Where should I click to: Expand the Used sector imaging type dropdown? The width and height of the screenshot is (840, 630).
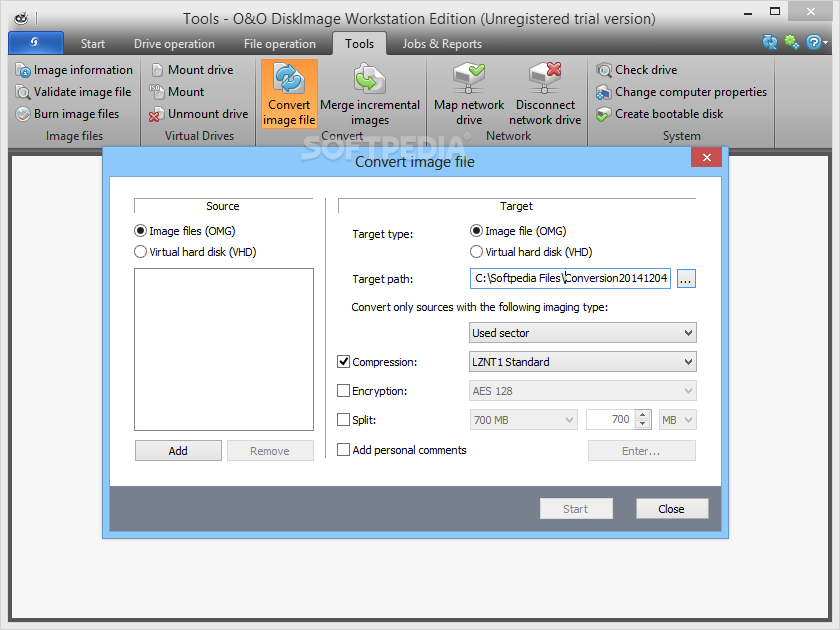click(x=583, y=333)
